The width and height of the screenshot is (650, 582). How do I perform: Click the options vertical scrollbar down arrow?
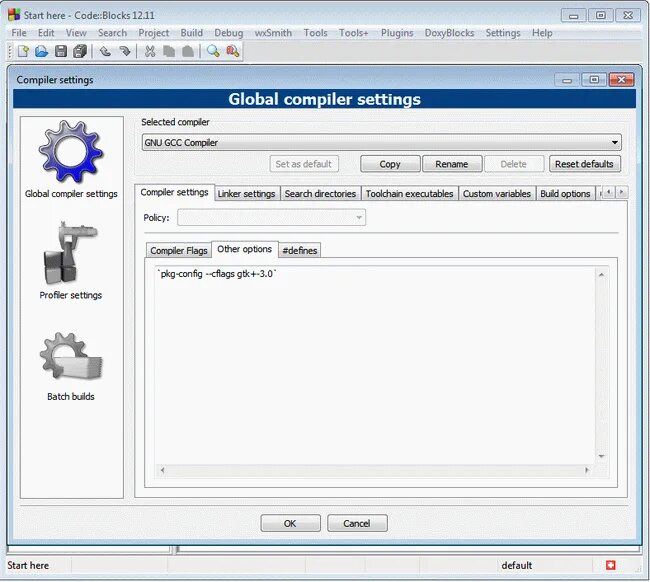(x=601, y=456)
